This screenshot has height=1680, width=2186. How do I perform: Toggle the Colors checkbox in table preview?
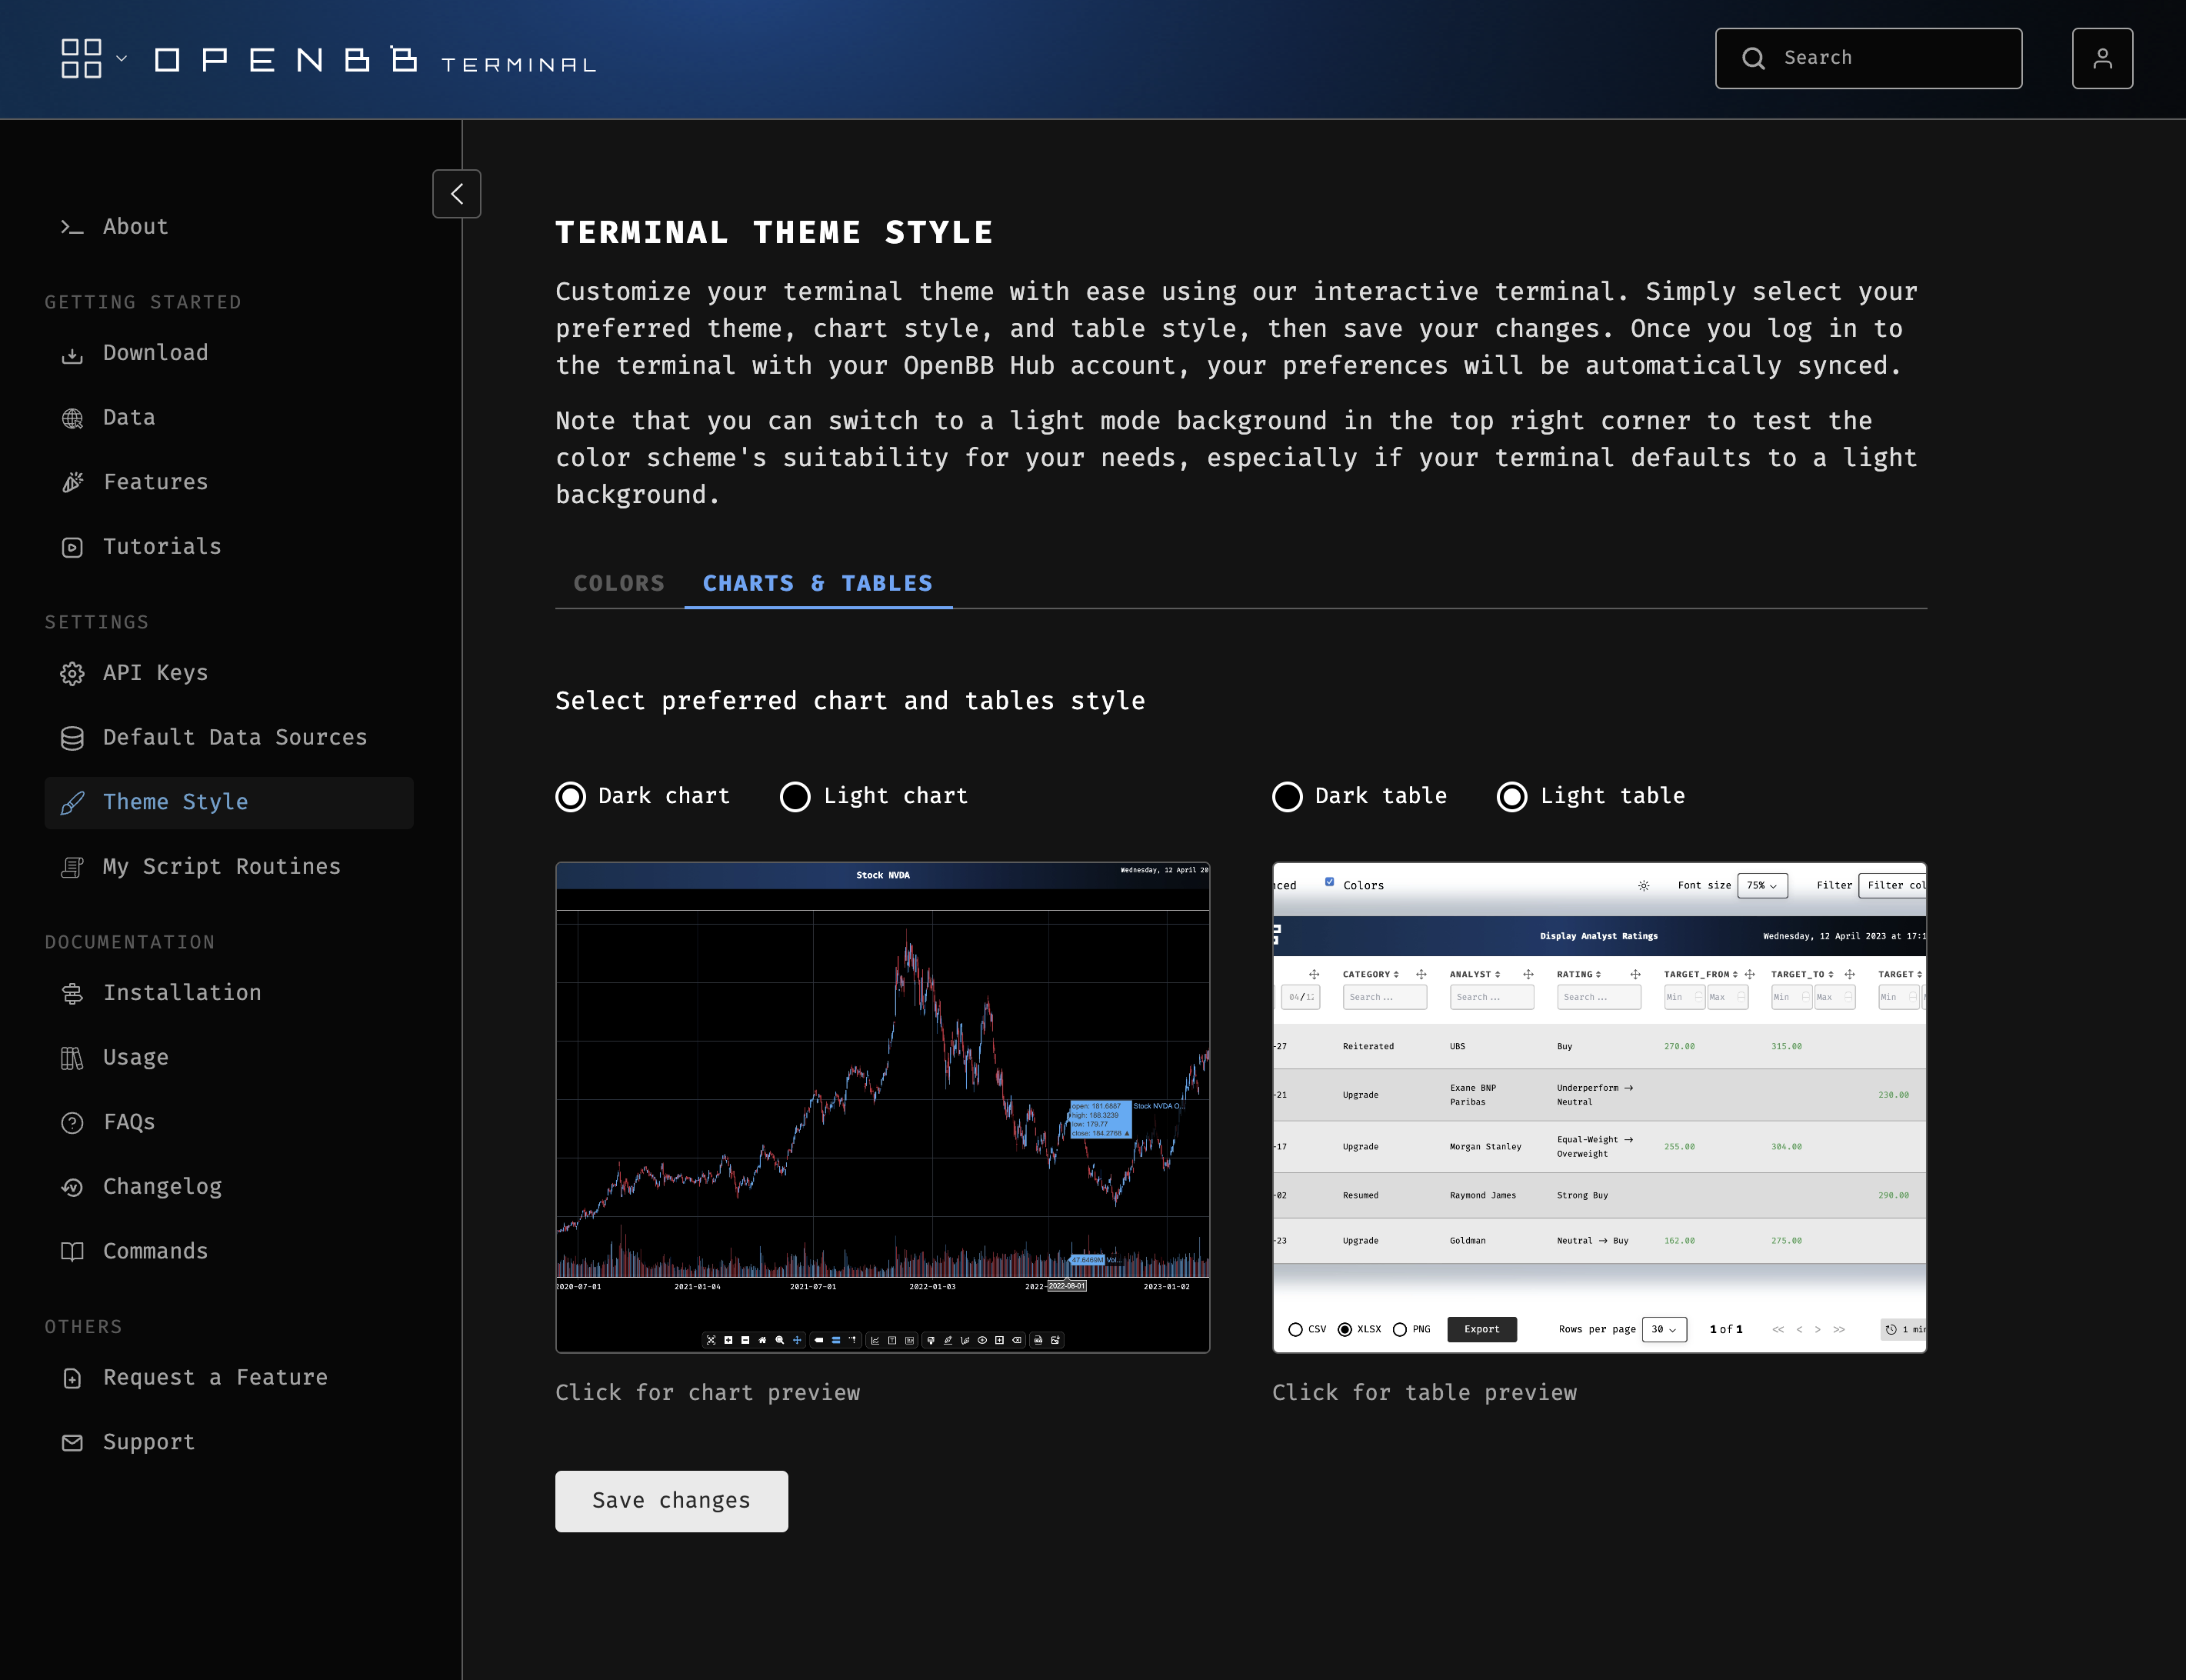click(x=1329, y=882)
